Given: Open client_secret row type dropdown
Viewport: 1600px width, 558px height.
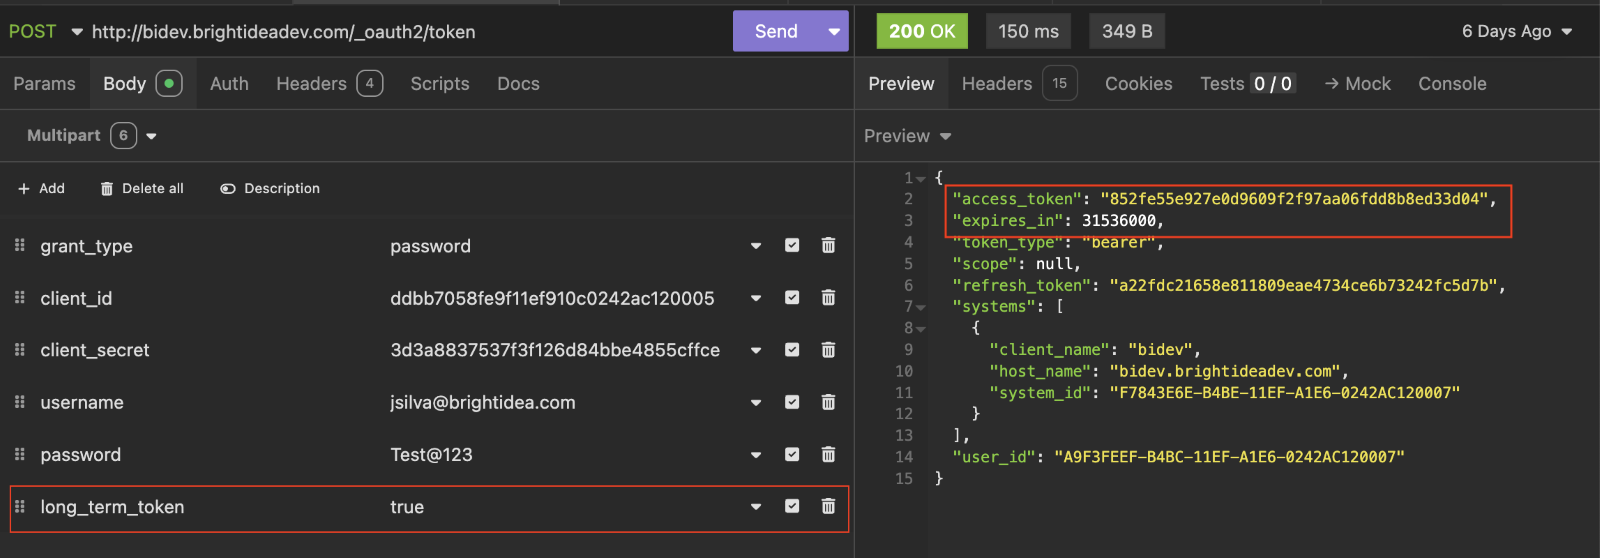Looking at the screenshot, I should click(756, 350).
